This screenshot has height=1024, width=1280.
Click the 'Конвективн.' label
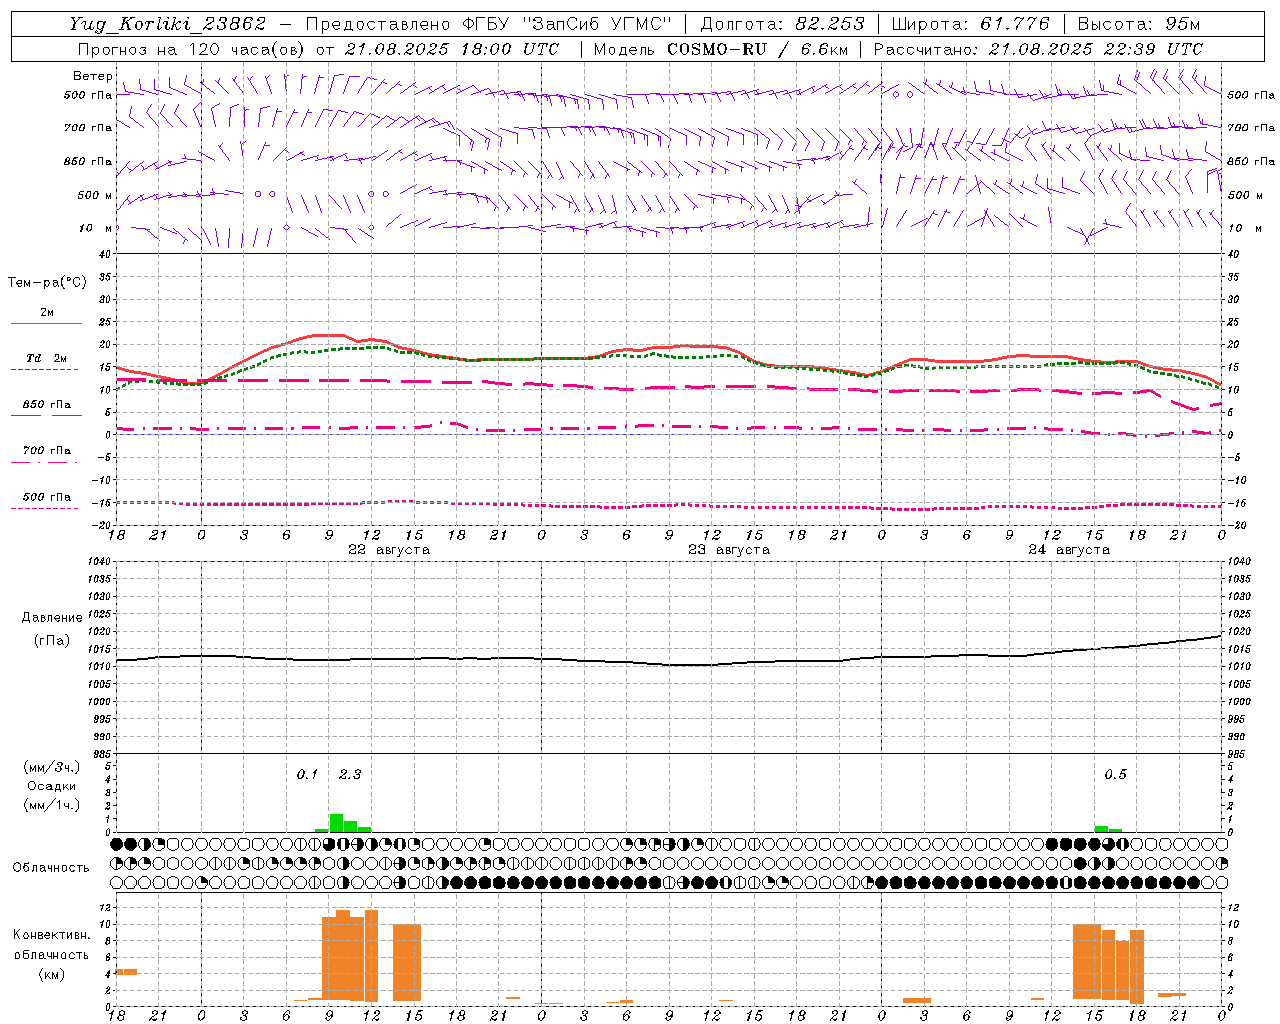pos(52,935)
